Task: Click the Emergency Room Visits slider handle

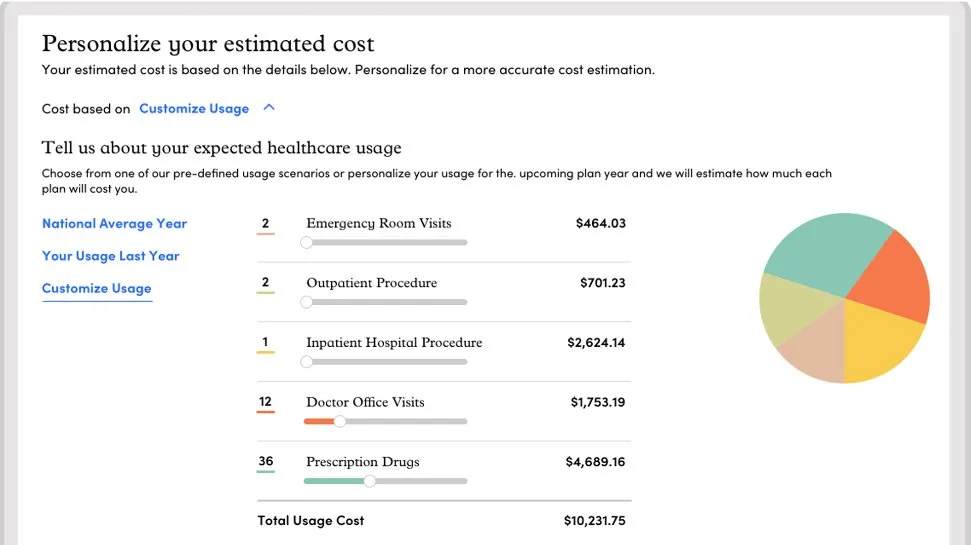Action: click(x=307, y=242)
